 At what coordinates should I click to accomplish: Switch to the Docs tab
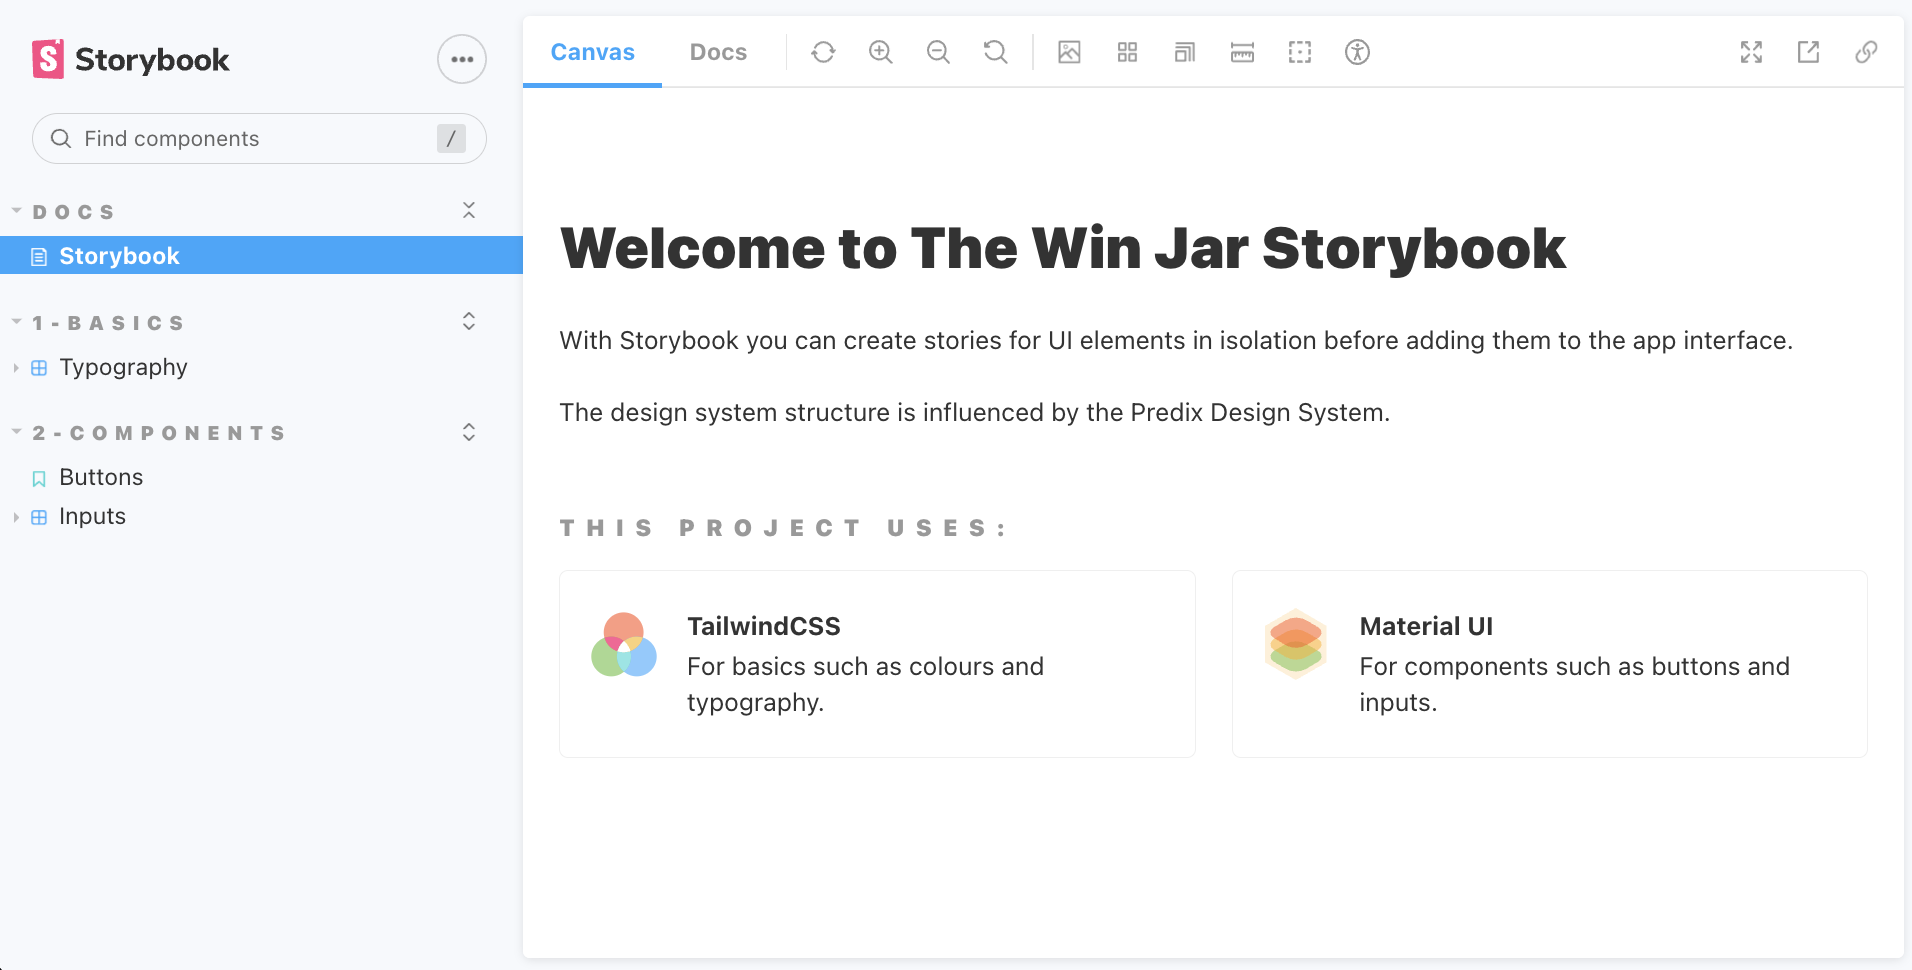[718, 52]
